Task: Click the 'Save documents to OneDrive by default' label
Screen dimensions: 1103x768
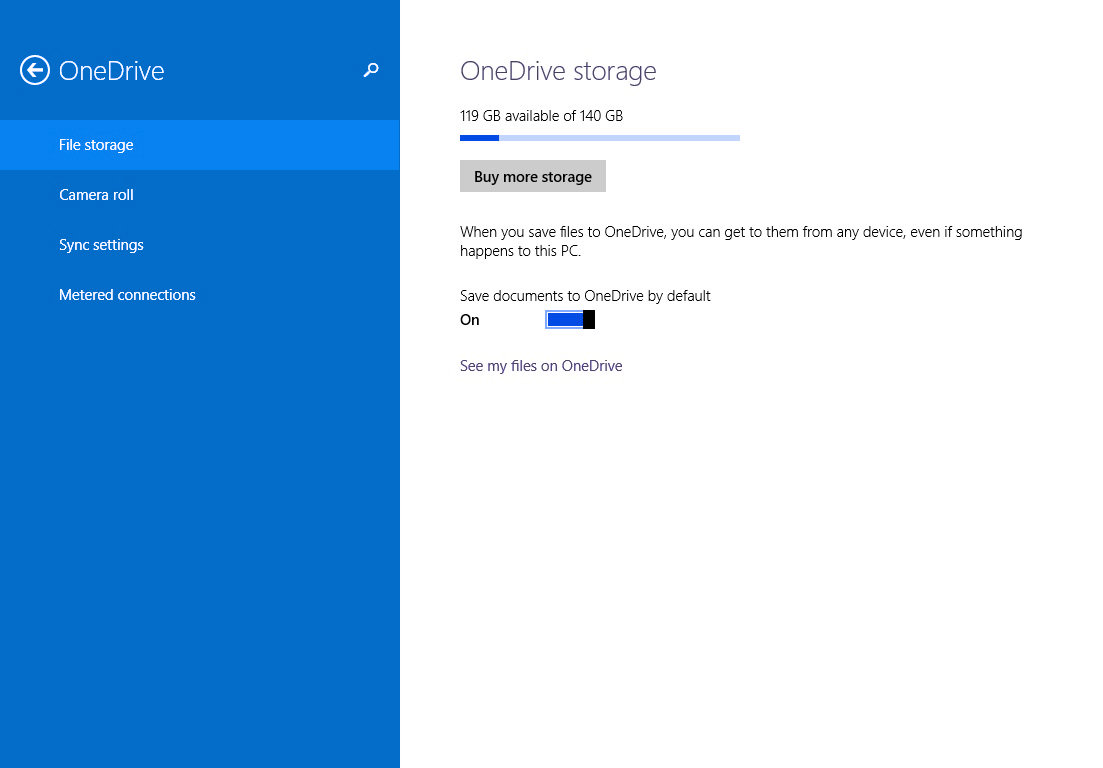Action: coord(585,296)
